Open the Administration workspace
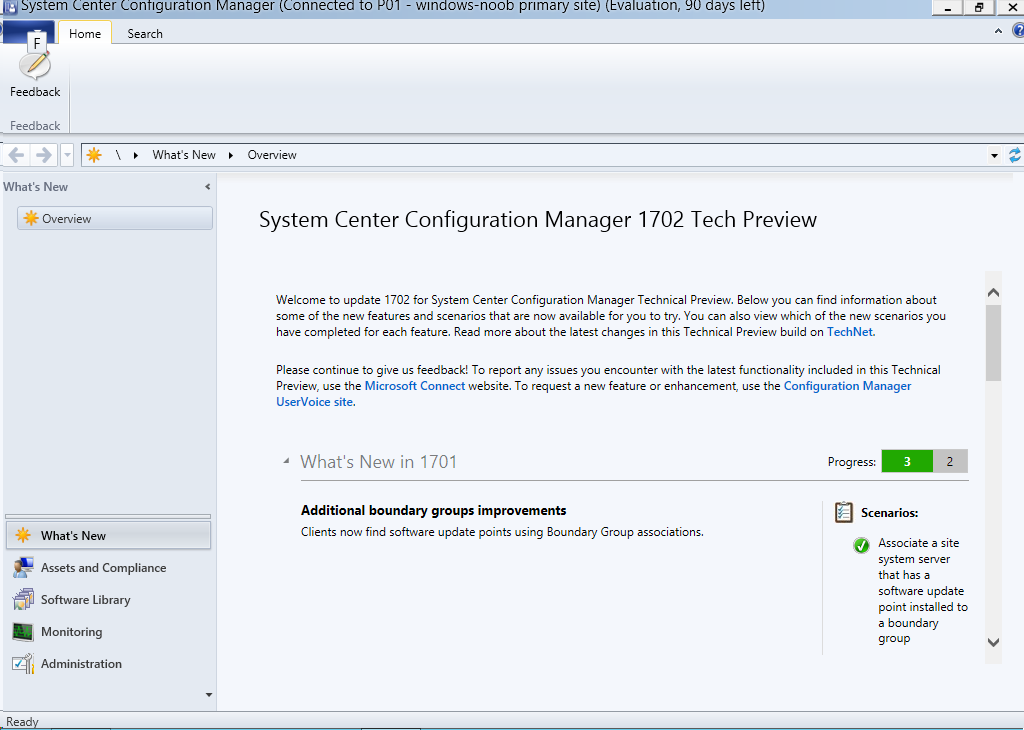Viewport: 1024px width, 730px height. tap(108, 663)
